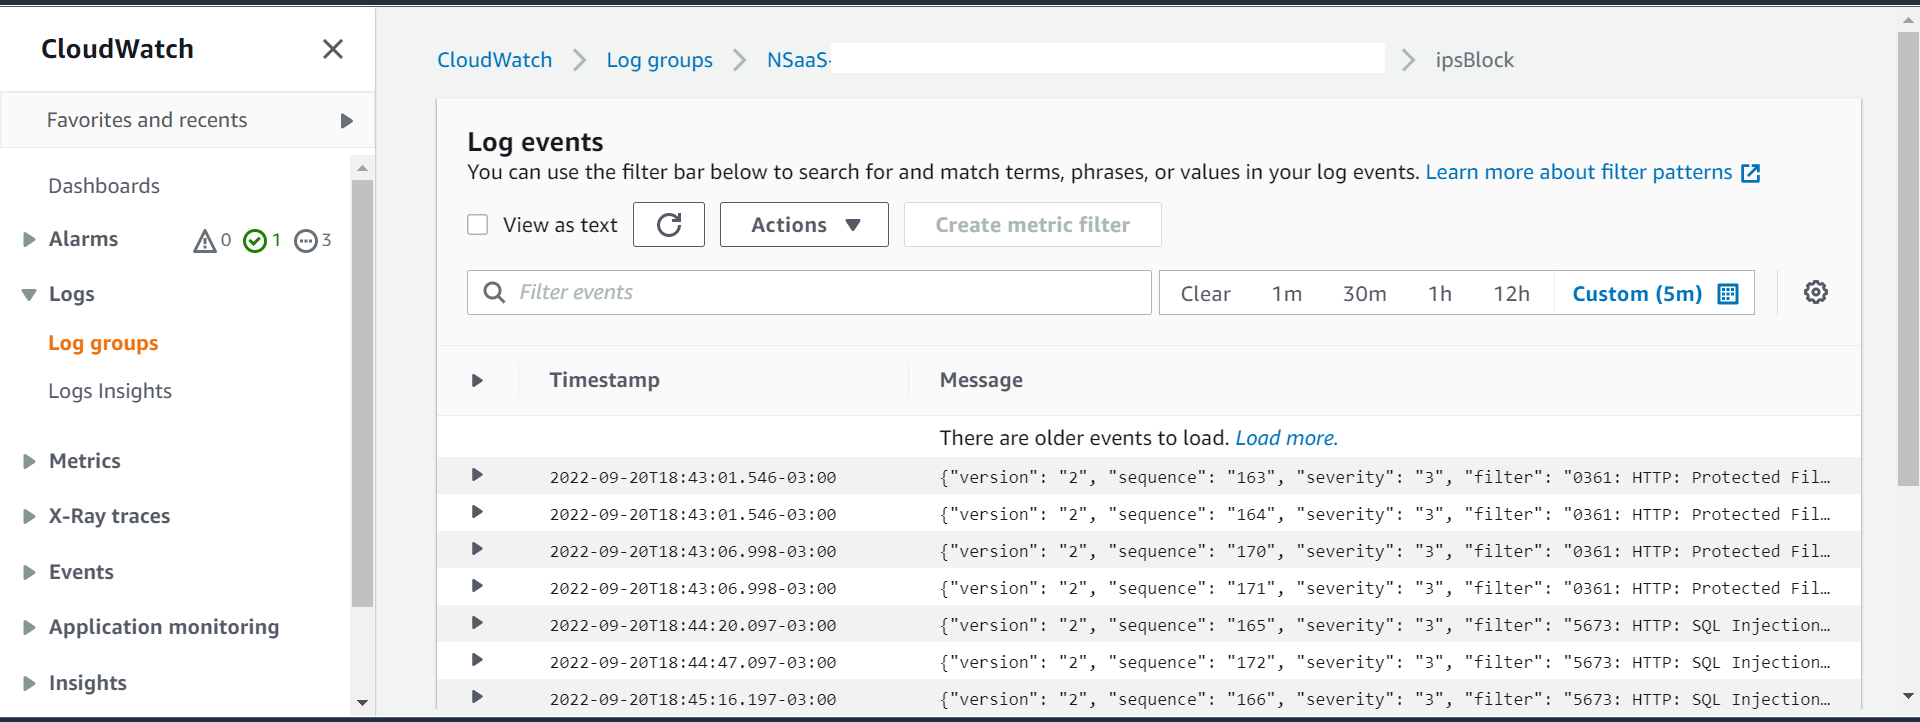Collapse the Logs section
This screenshot has height=722, width=1920.
(x=29, y=294)
